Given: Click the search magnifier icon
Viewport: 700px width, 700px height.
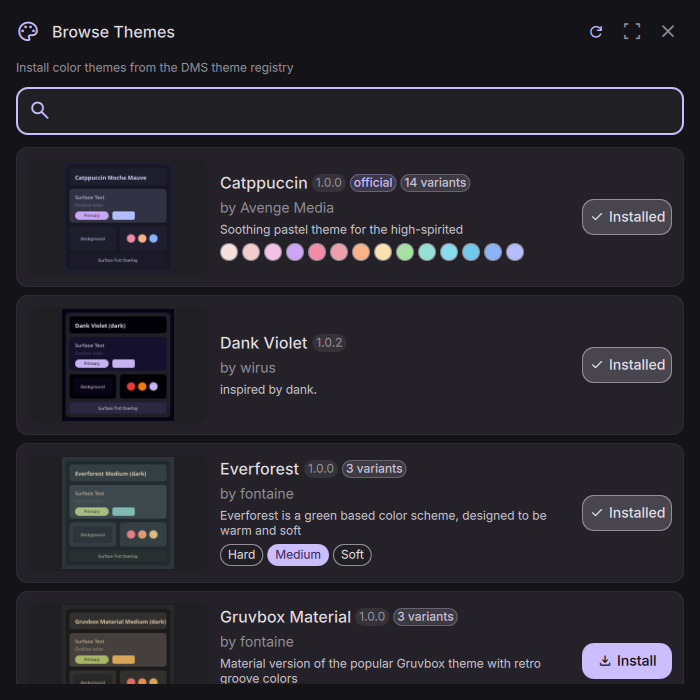Looking at the screenshot, I should click(40, 110).
